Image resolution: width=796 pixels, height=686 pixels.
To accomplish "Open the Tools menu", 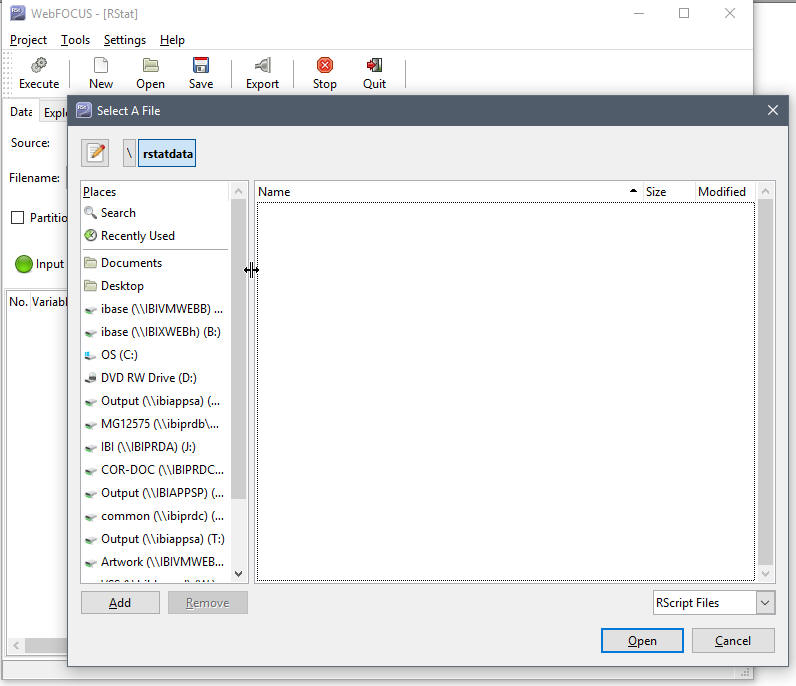I will (x=75, y=40).
